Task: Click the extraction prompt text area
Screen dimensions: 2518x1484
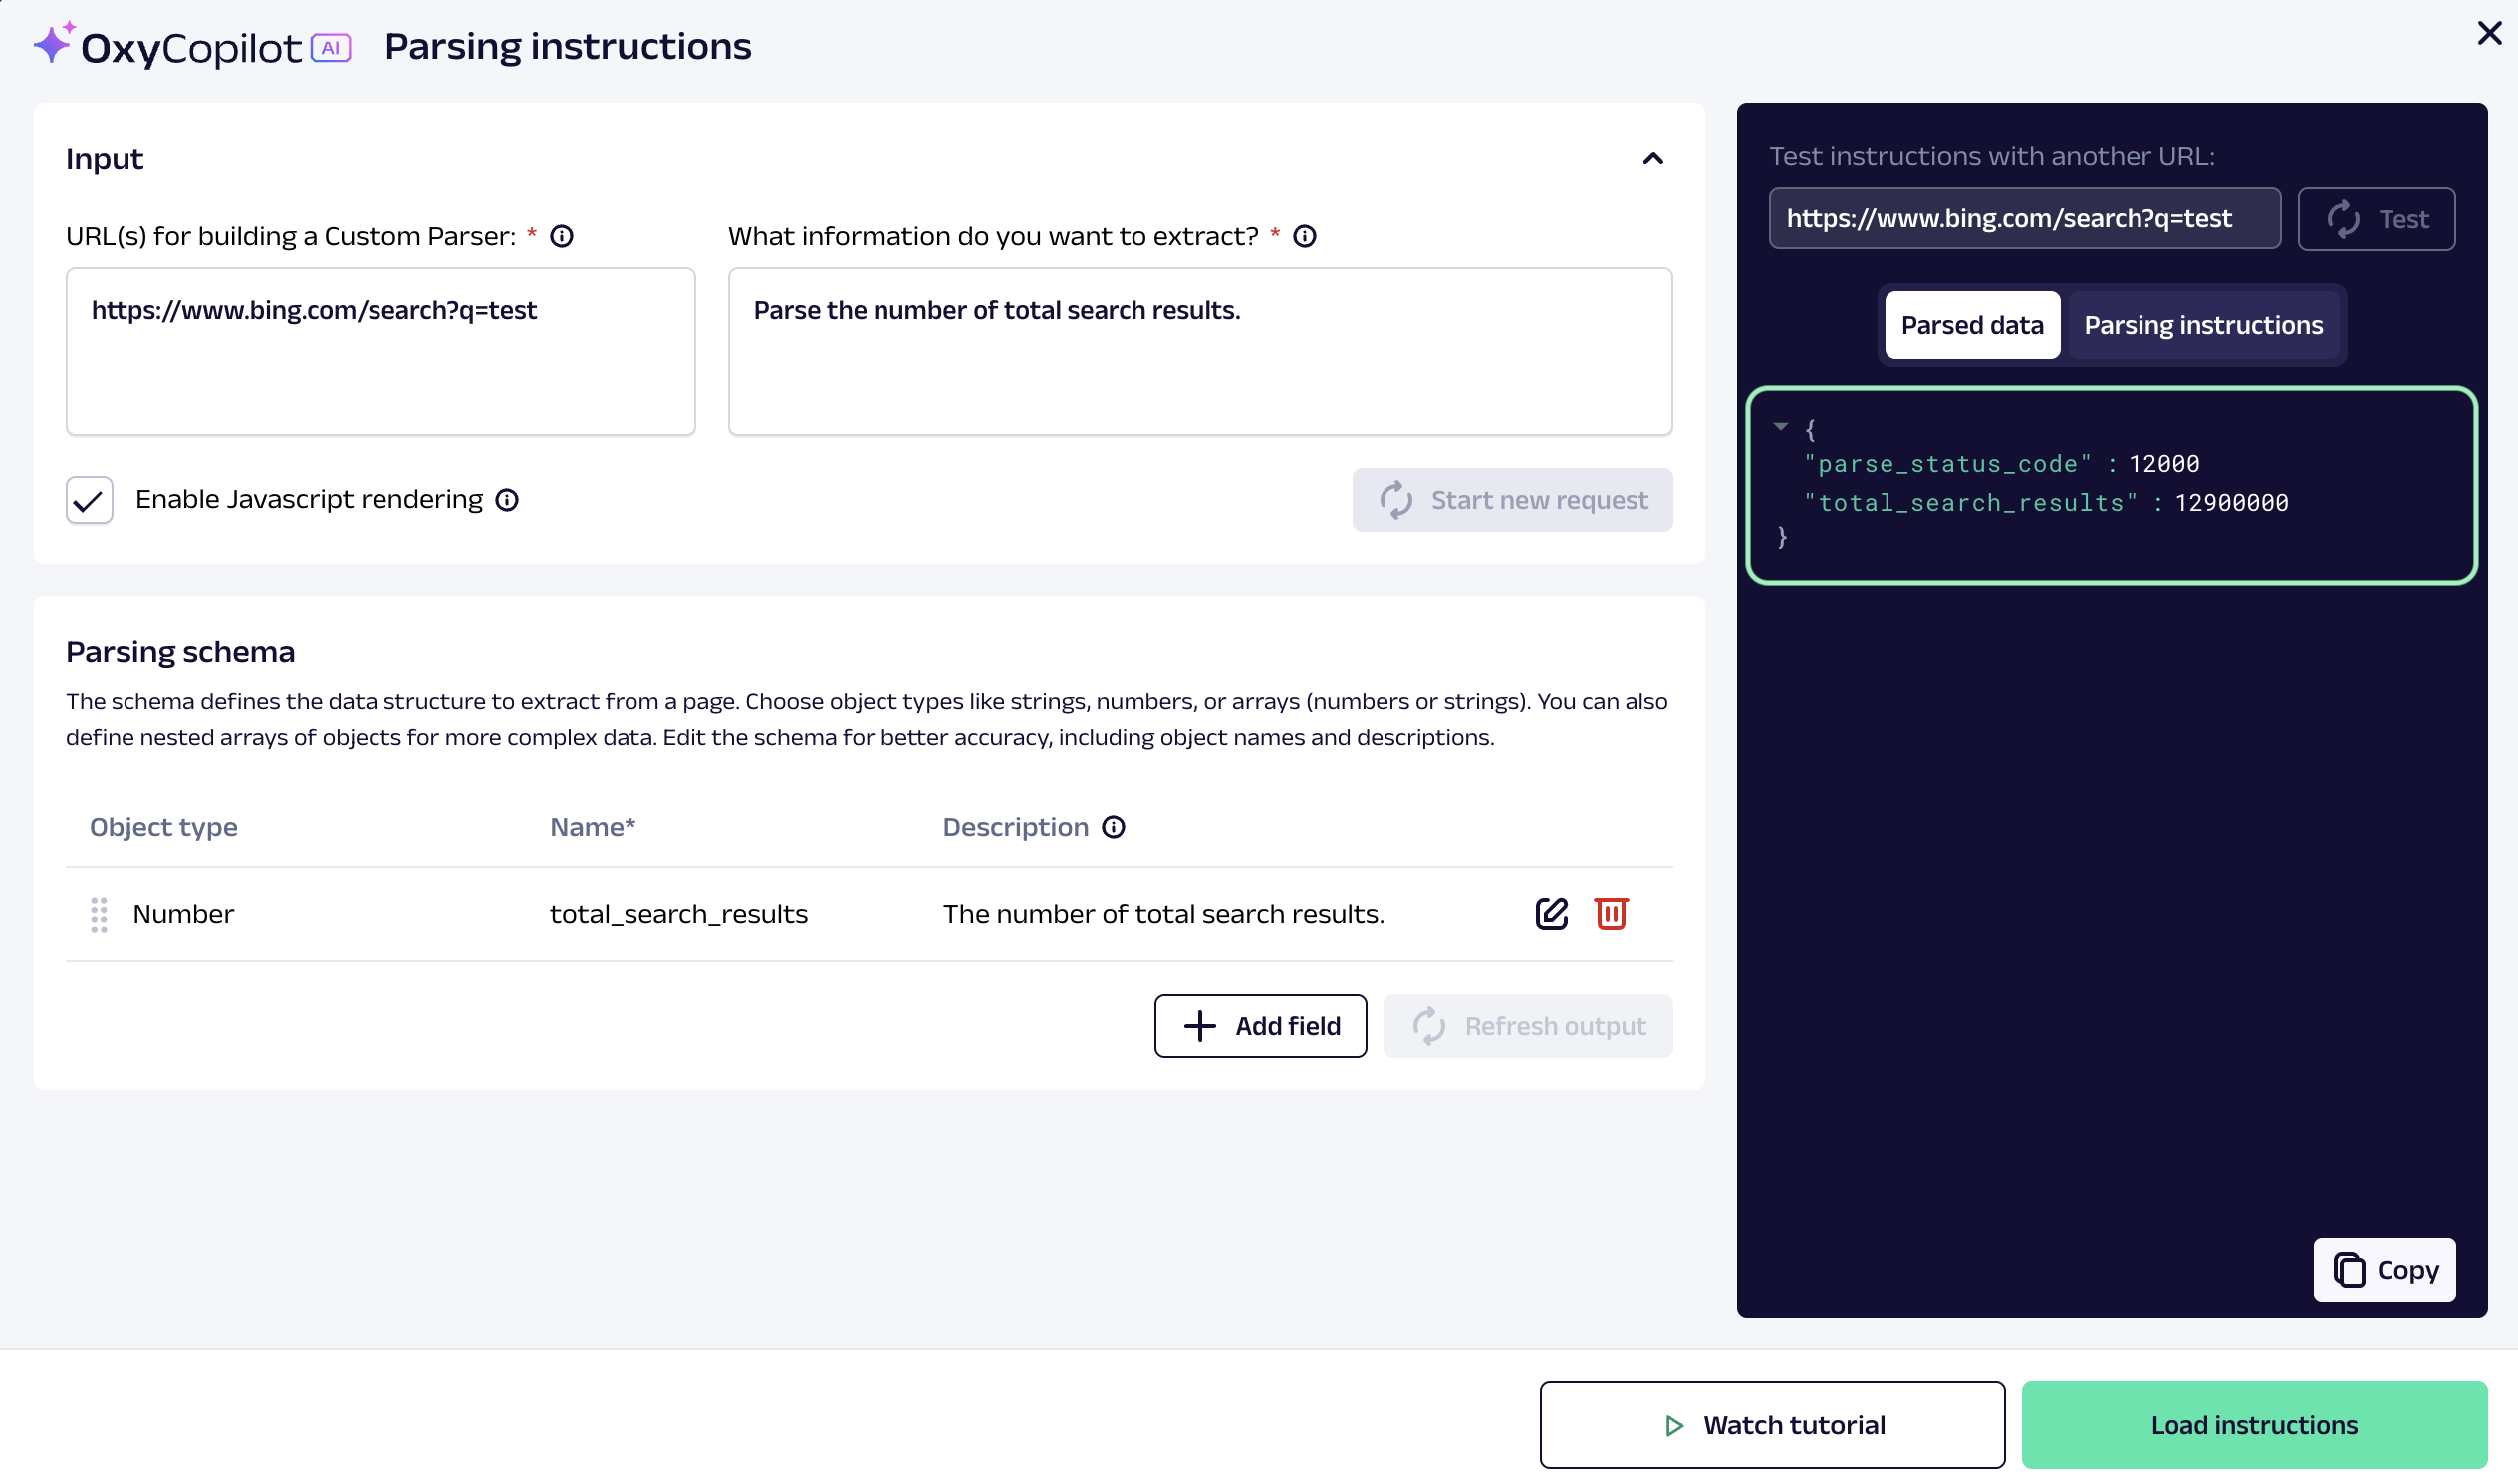Action: pos(1199,351)
